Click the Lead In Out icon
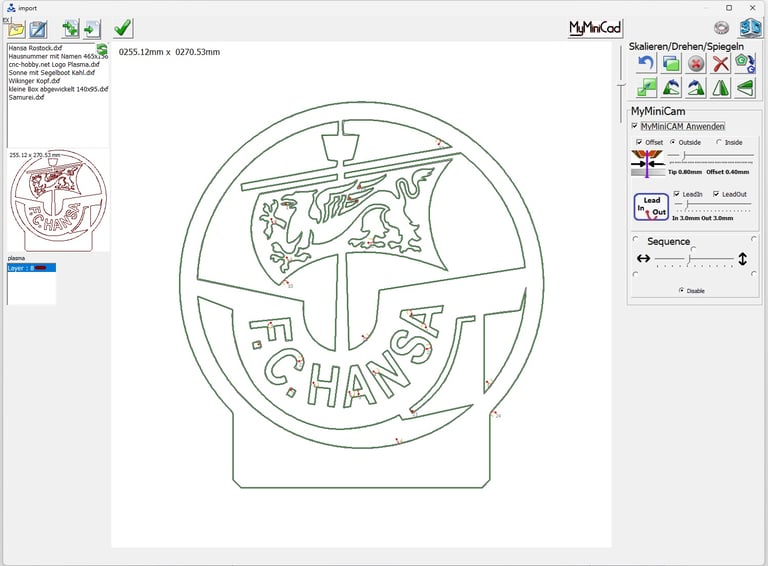768x566 pixels. (651, 207)
